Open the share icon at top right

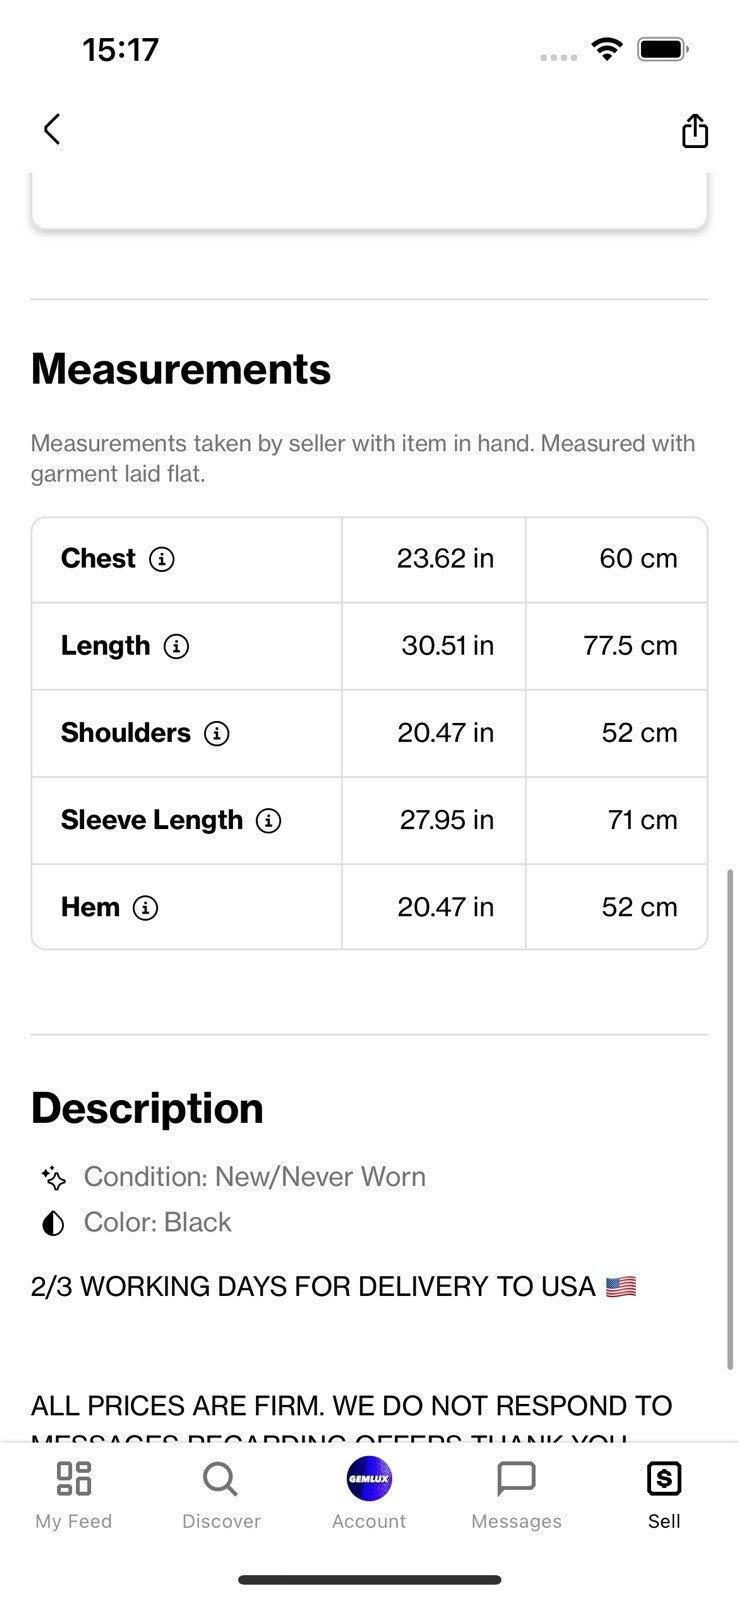695,130
